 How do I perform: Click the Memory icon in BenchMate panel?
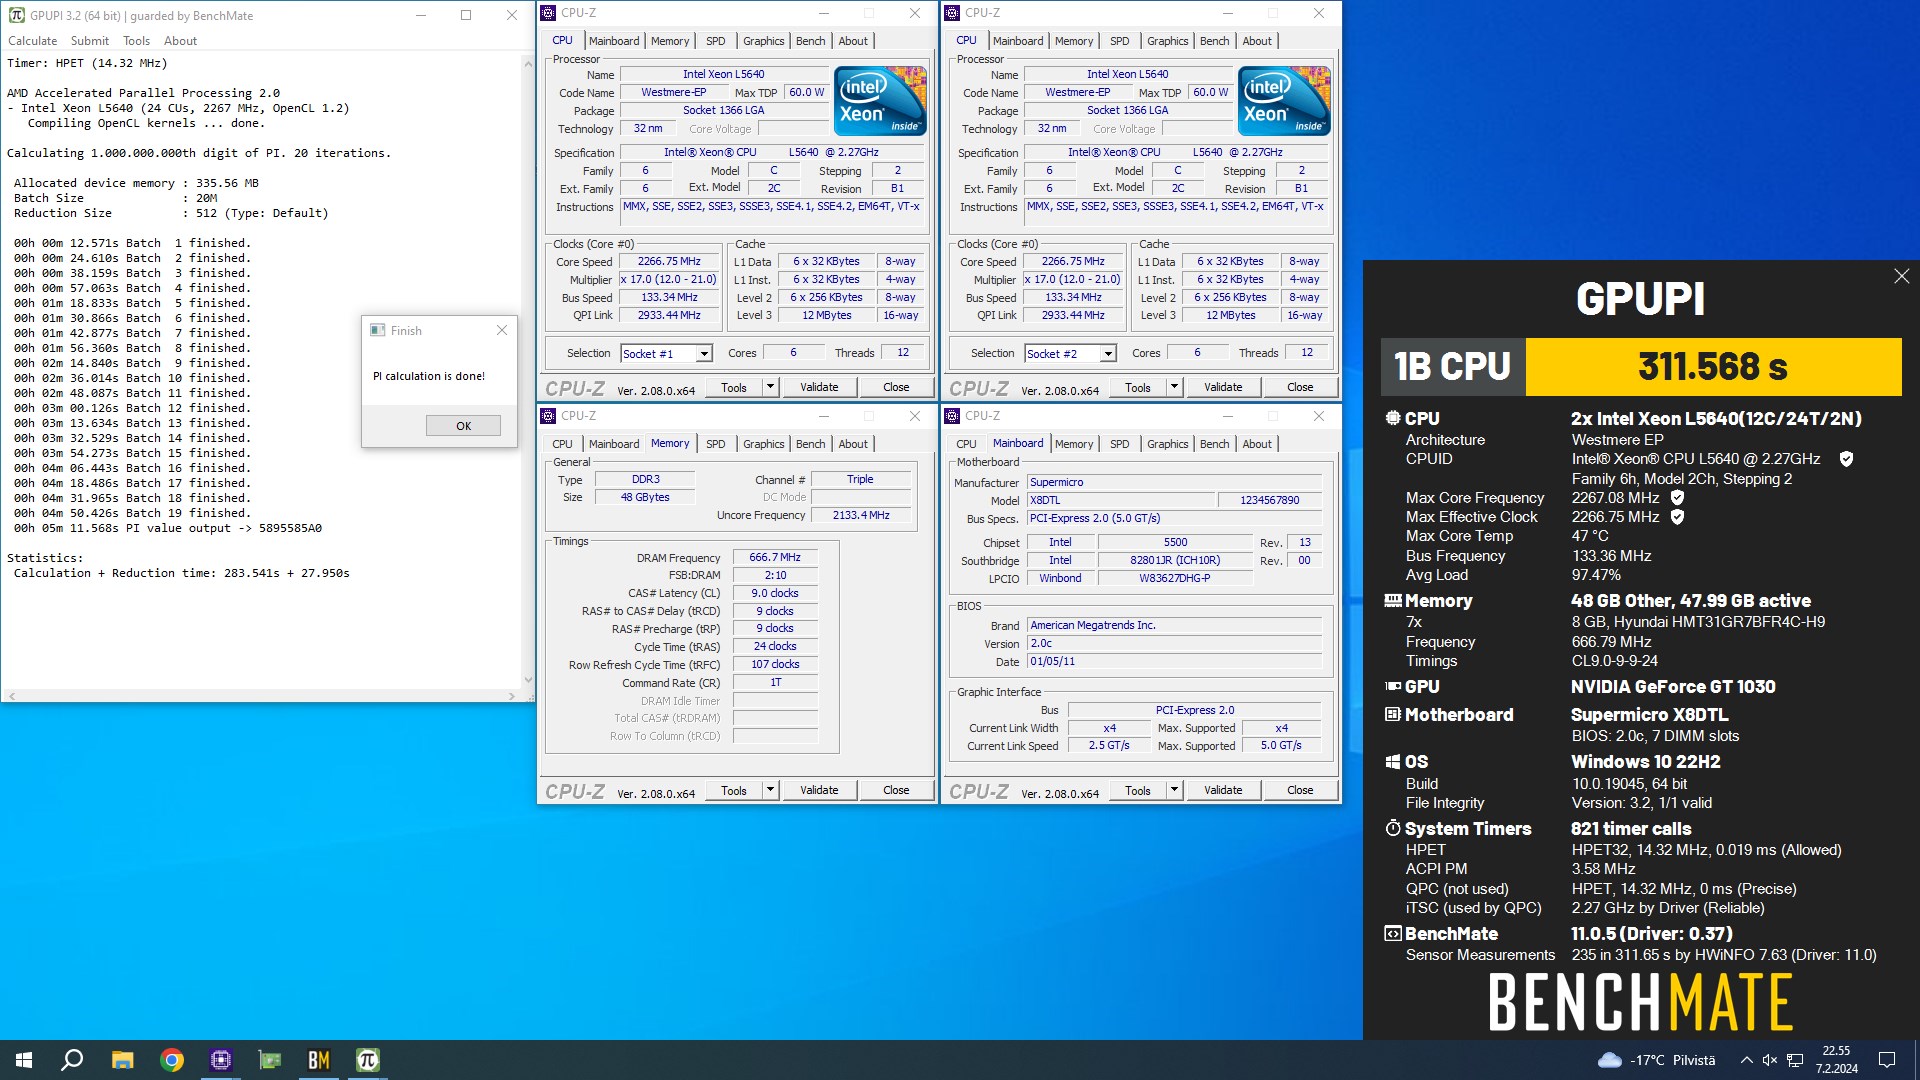[x=1392, y=600]
